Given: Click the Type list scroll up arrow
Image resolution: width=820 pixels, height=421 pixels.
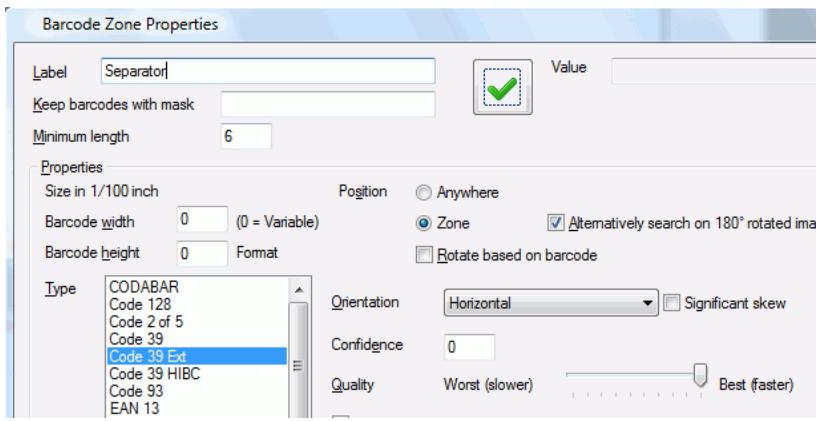Looking at the screenshot, I should 299,290.
